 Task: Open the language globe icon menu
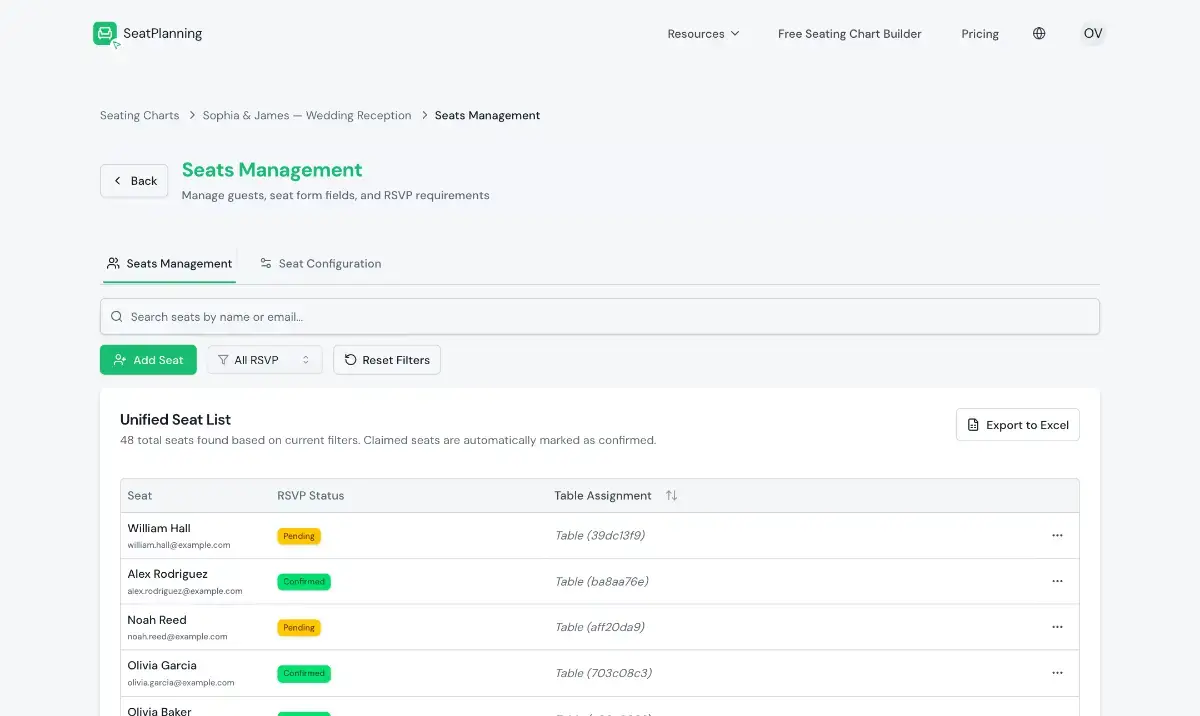pos(1039,33)
